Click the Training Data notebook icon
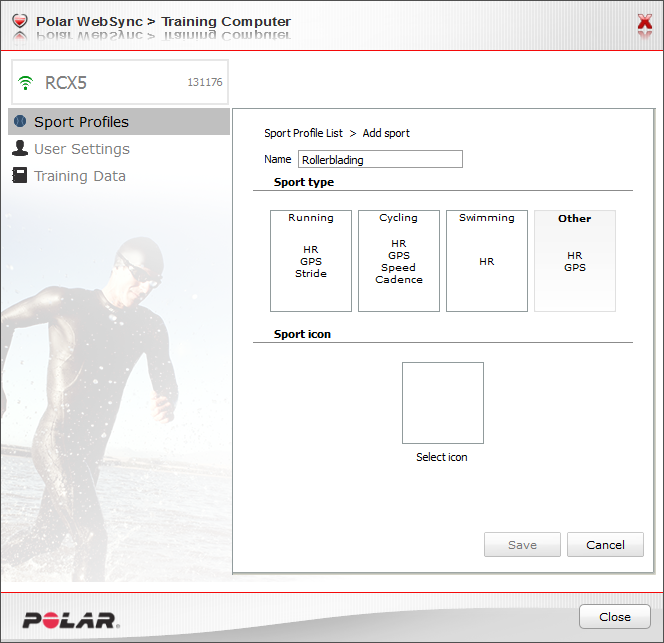The width and height of the screenshot is (664, 643). pyautogui.click(x=19, y=175)
